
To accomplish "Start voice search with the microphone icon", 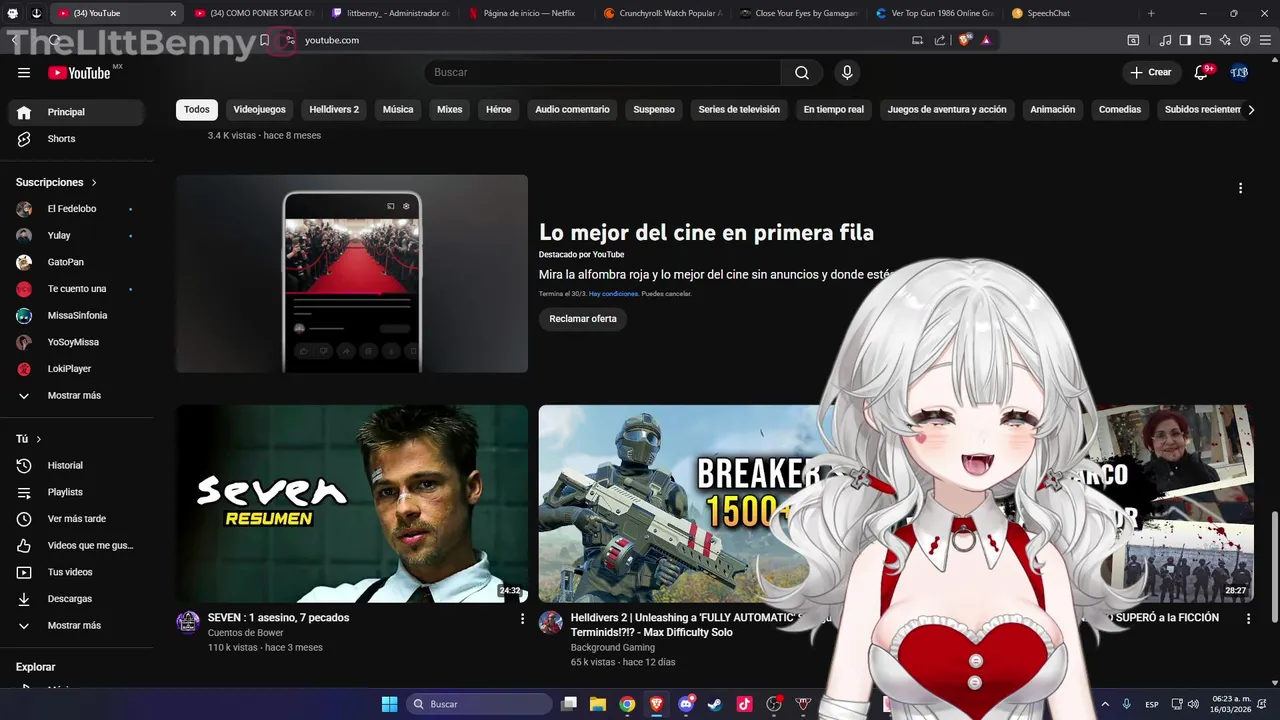I will [847, 72].
